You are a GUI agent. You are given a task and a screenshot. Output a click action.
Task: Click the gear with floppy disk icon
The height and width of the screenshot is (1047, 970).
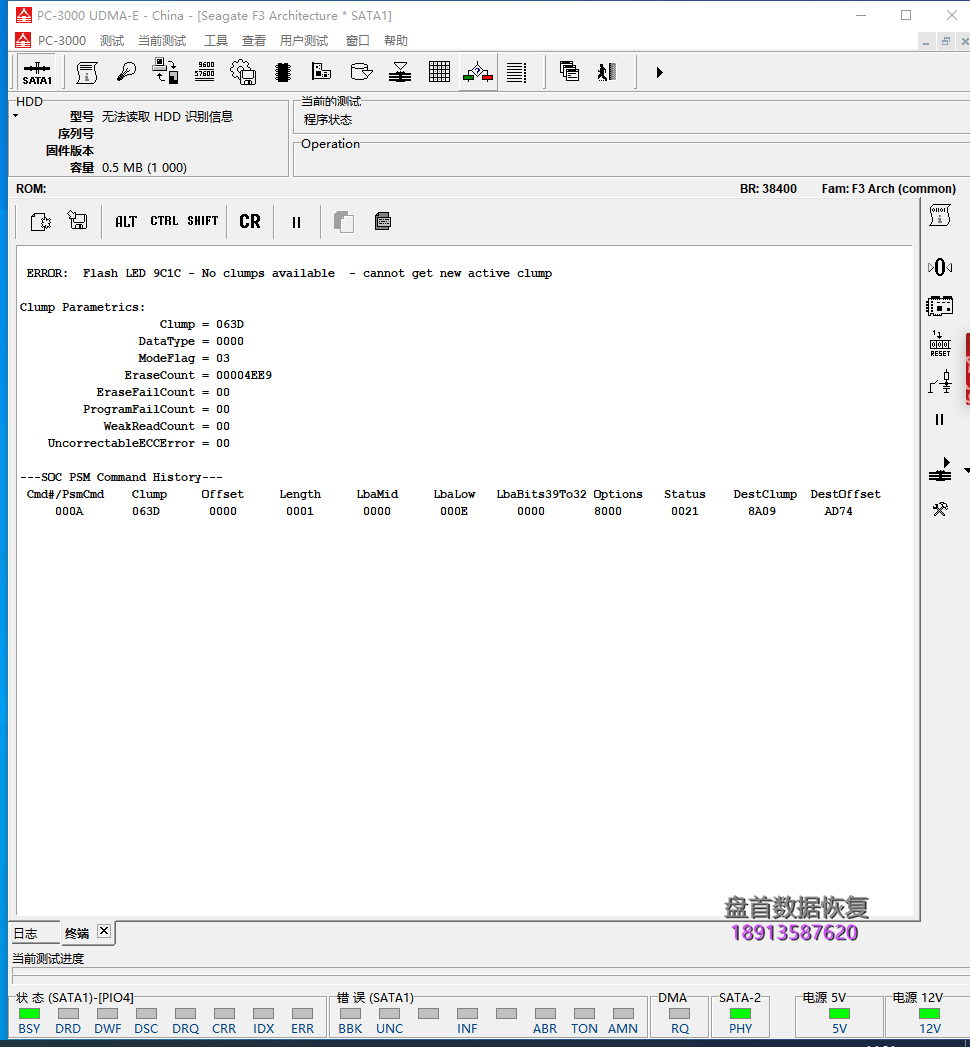[243, 72]
